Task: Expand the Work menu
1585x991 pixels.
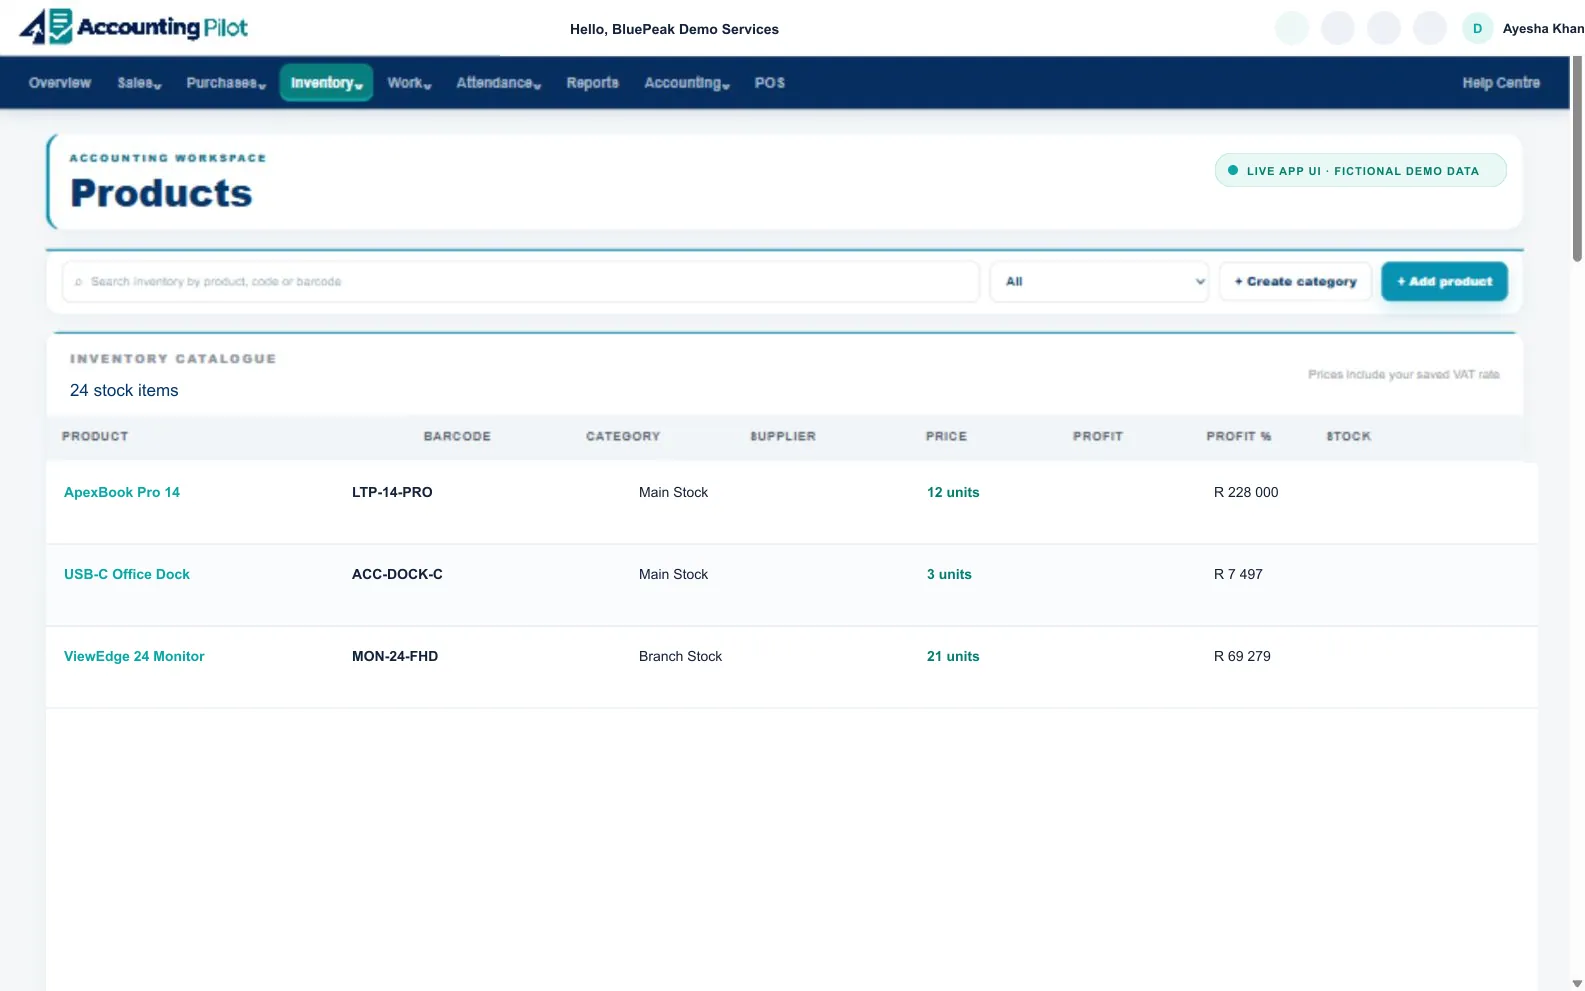Action: 409,83
